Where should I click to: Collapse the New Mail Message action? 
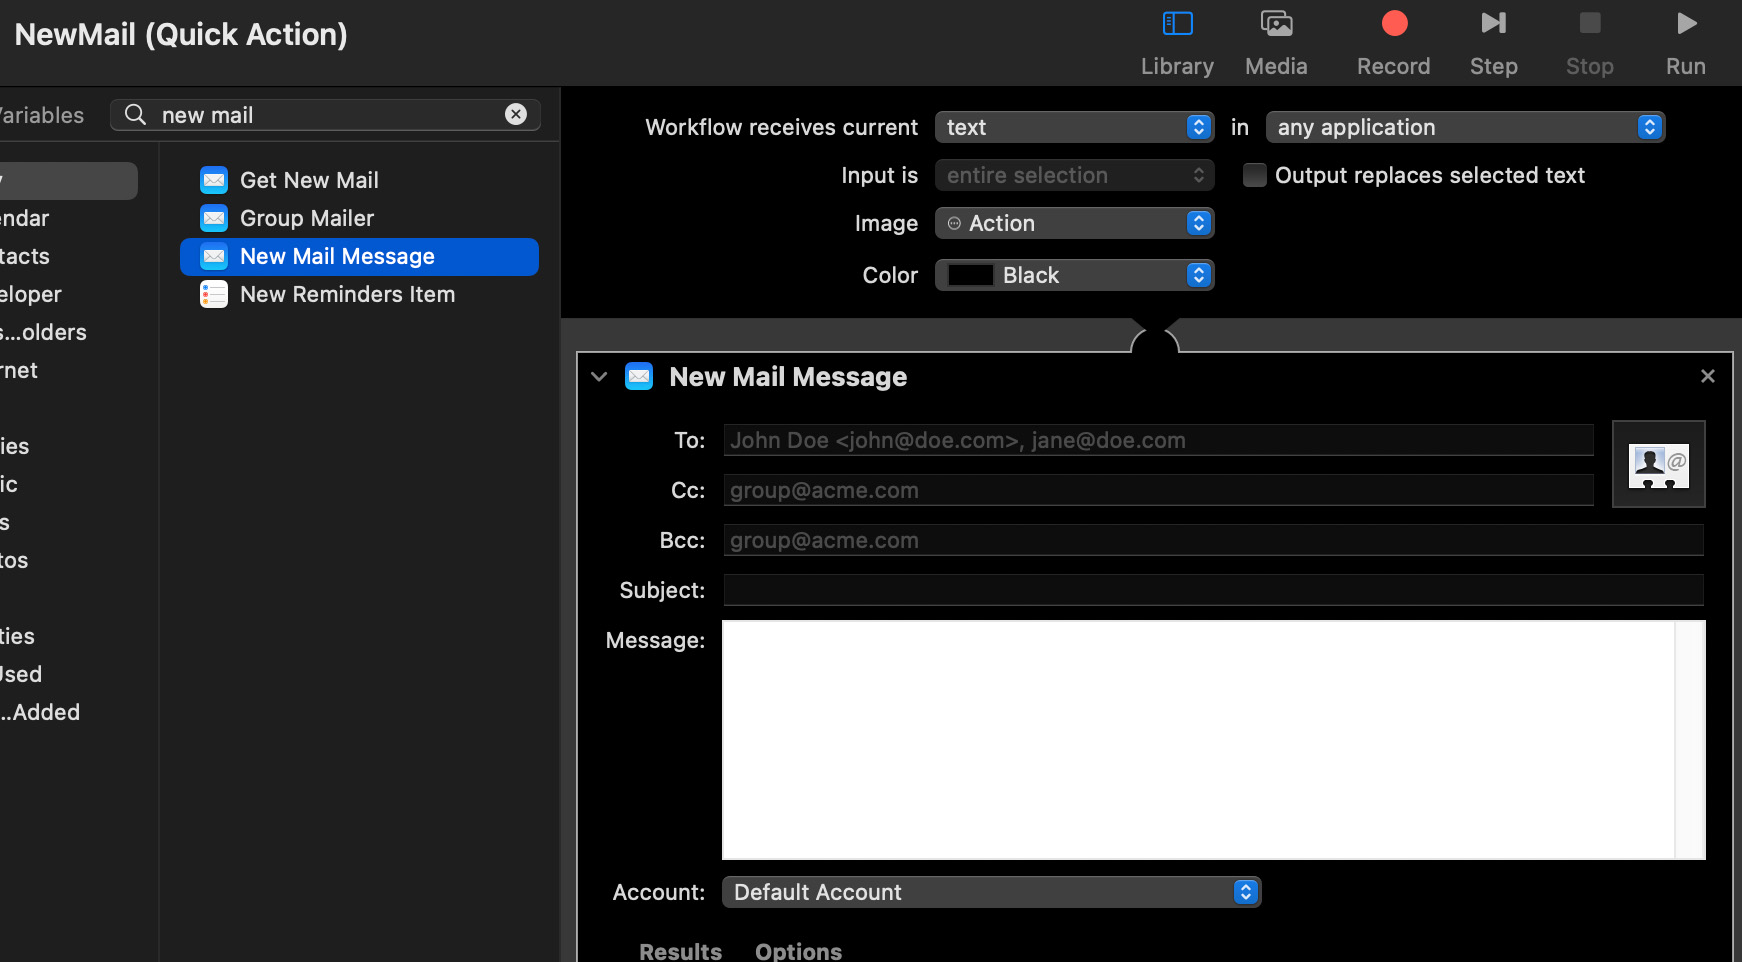tap(599, 377)
